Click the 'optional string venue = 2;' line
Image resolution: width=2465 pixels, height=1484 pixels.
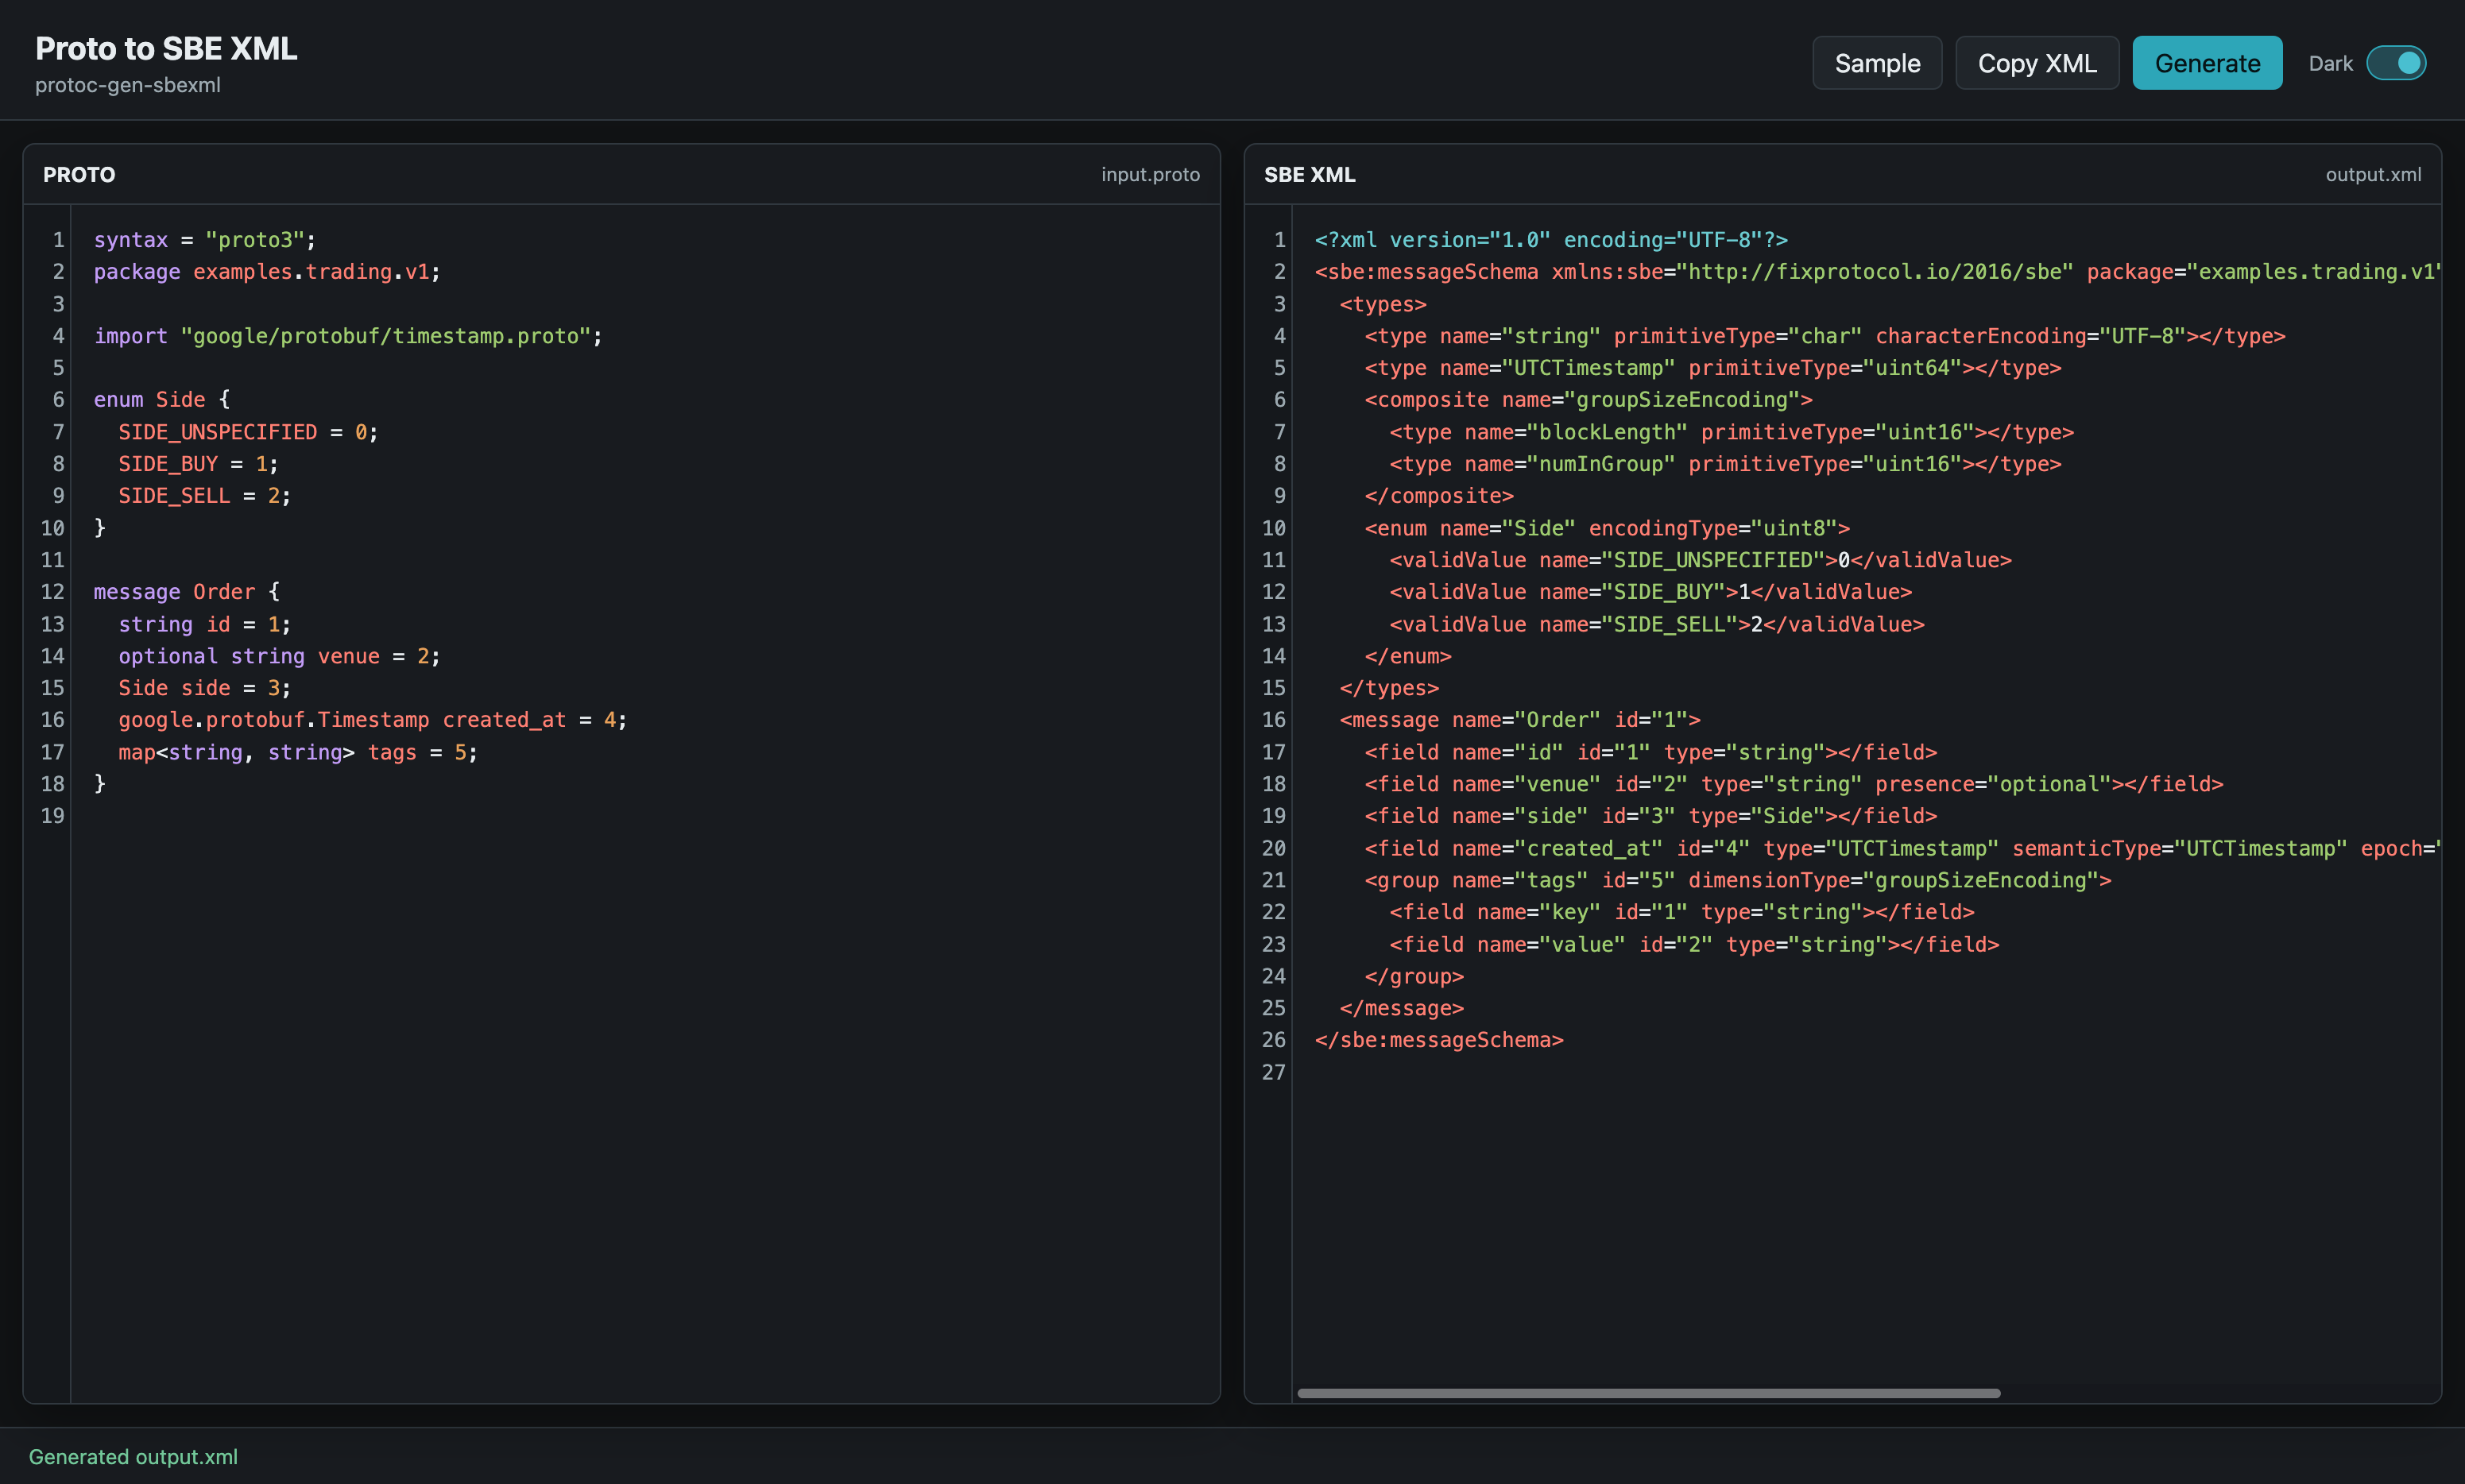279,656
